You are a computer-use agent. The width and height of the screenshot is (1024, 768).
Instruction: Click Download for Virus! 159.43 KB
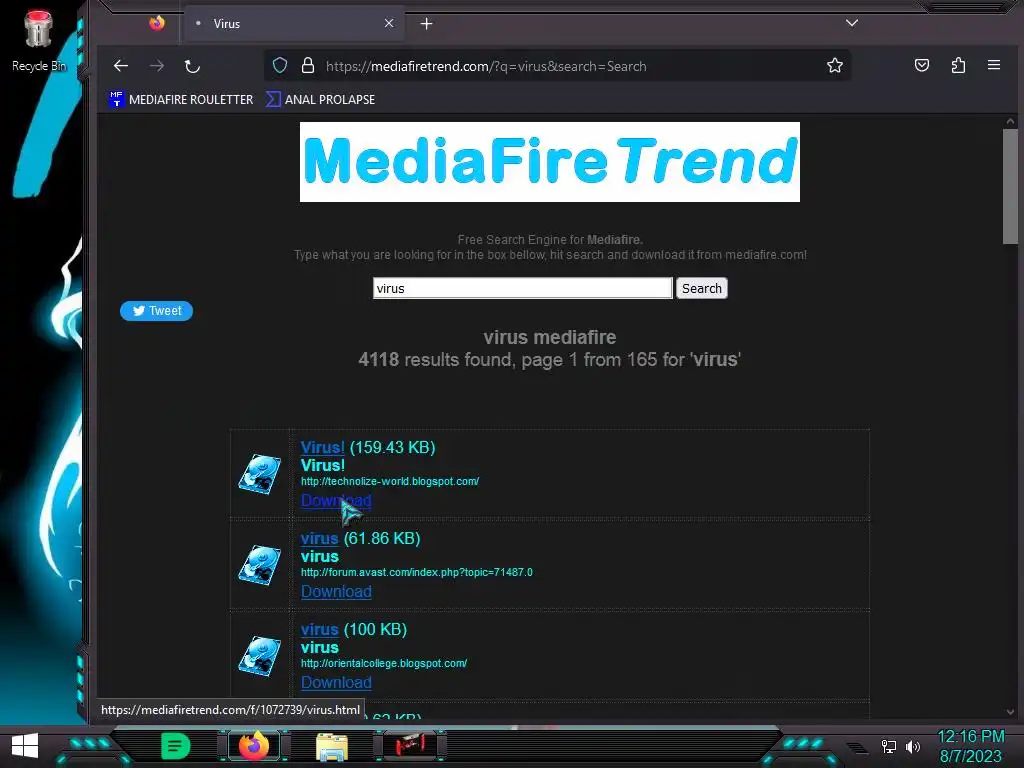[x=336, y=500]
